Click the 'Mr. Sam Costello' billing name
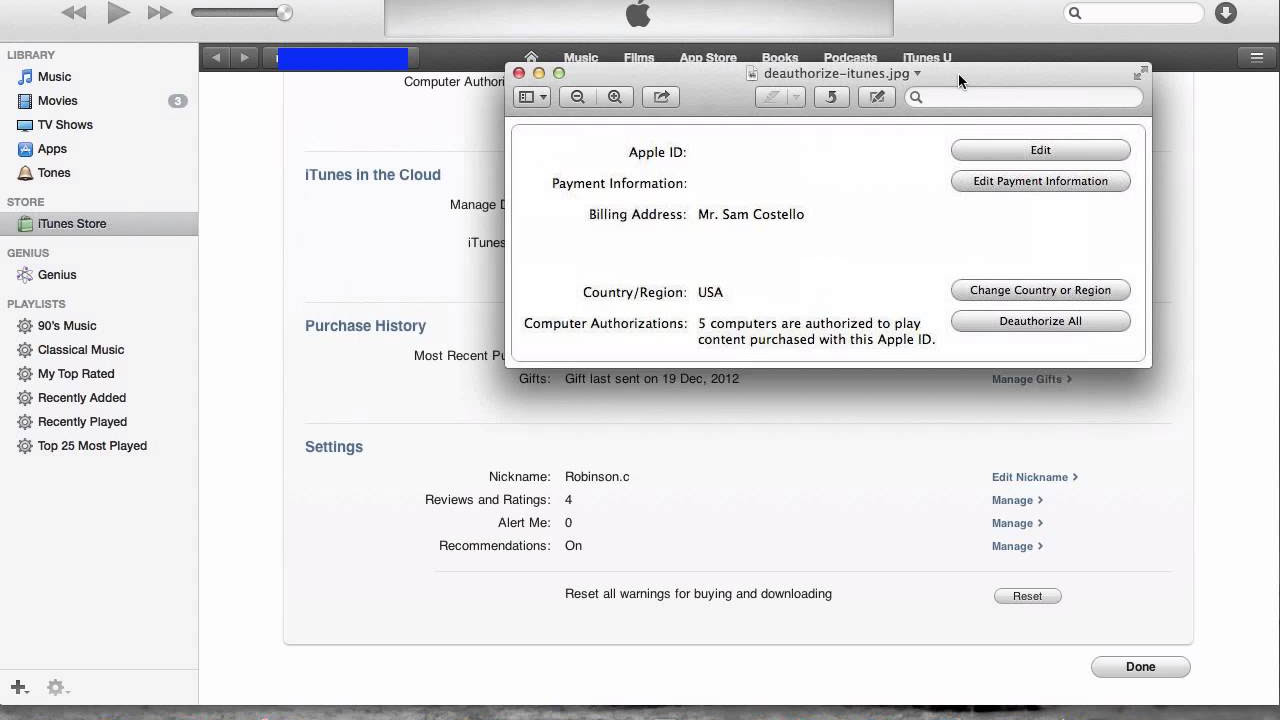The height and width of the screenshot is (720, 1280). click(751, 214)
